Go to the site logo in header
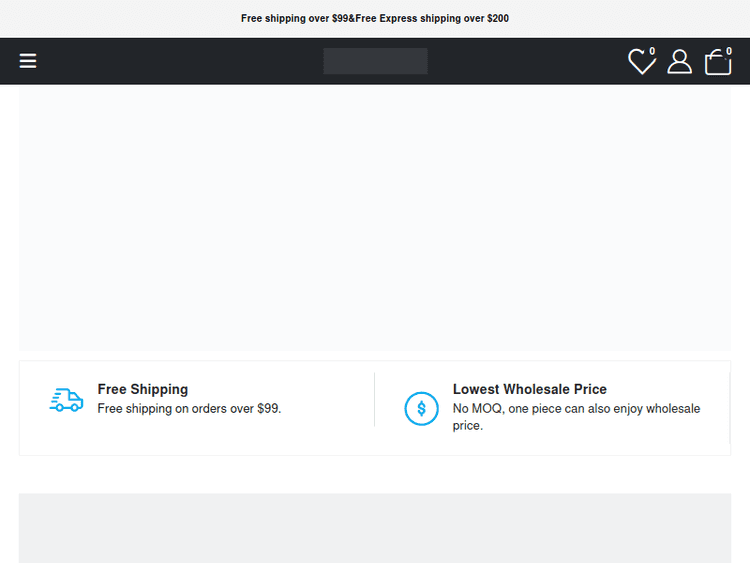 point(375,61)
